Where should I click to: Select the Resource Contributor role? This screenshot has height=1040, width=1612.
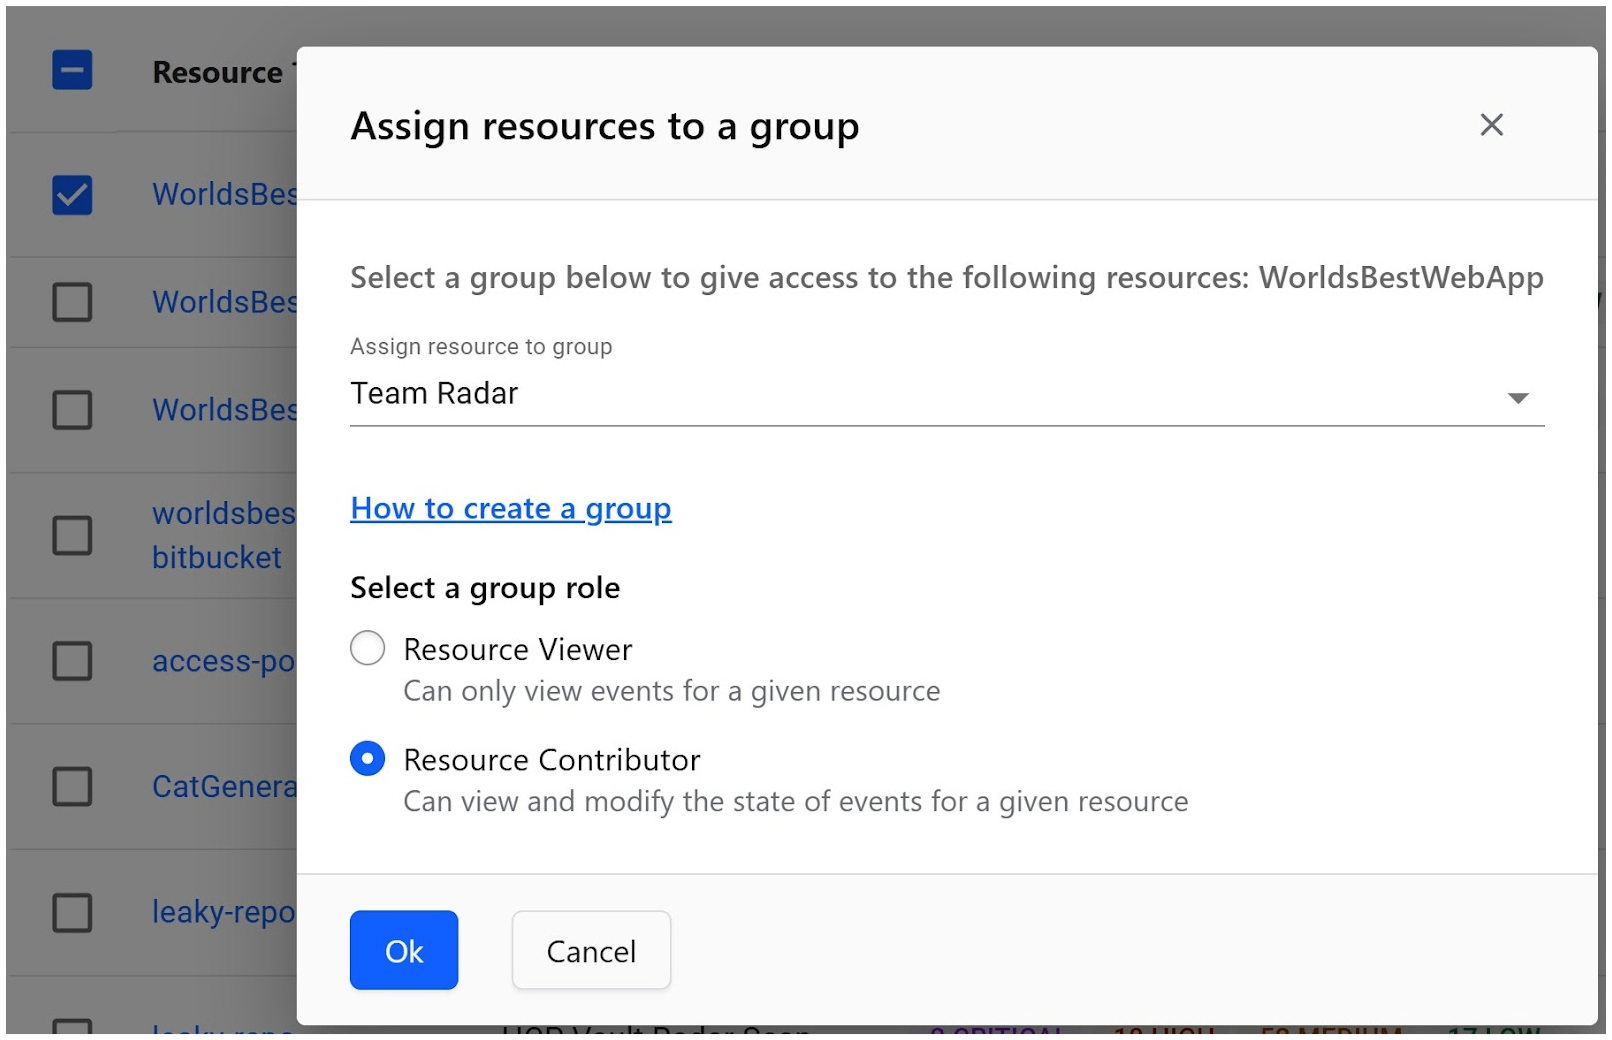[367, 758]
